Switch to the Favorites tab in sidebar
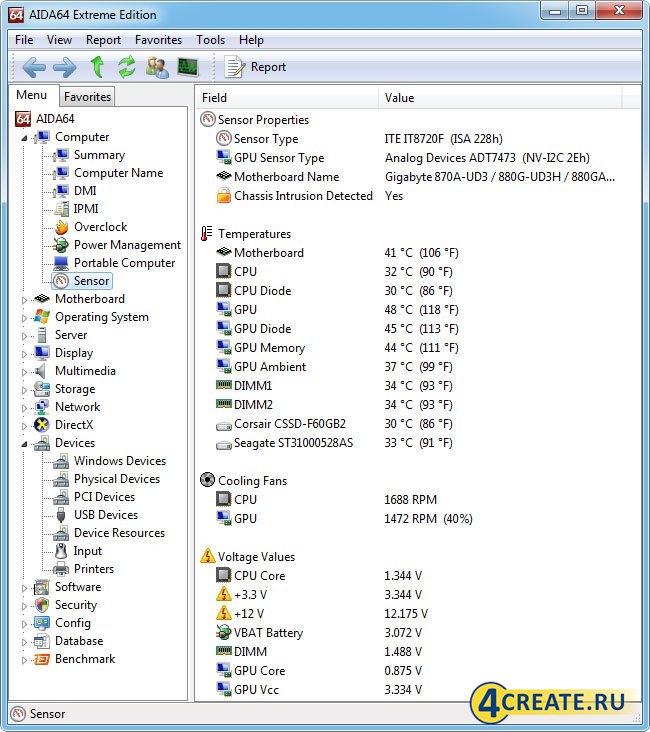 [x=87, y=97]
